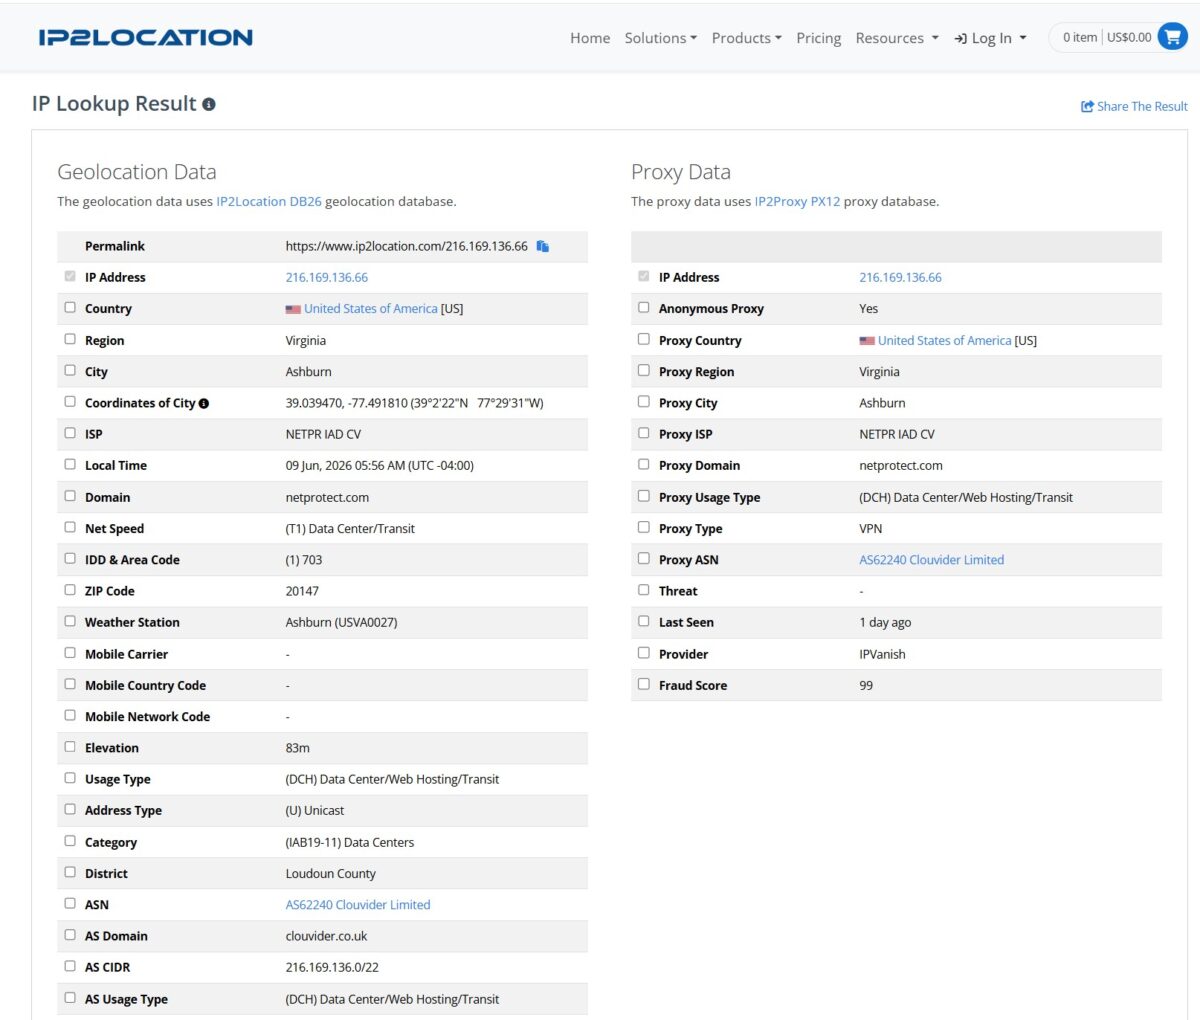Click the IP2Location logo
The image size is (1200, 1020).
pos(145,37)
